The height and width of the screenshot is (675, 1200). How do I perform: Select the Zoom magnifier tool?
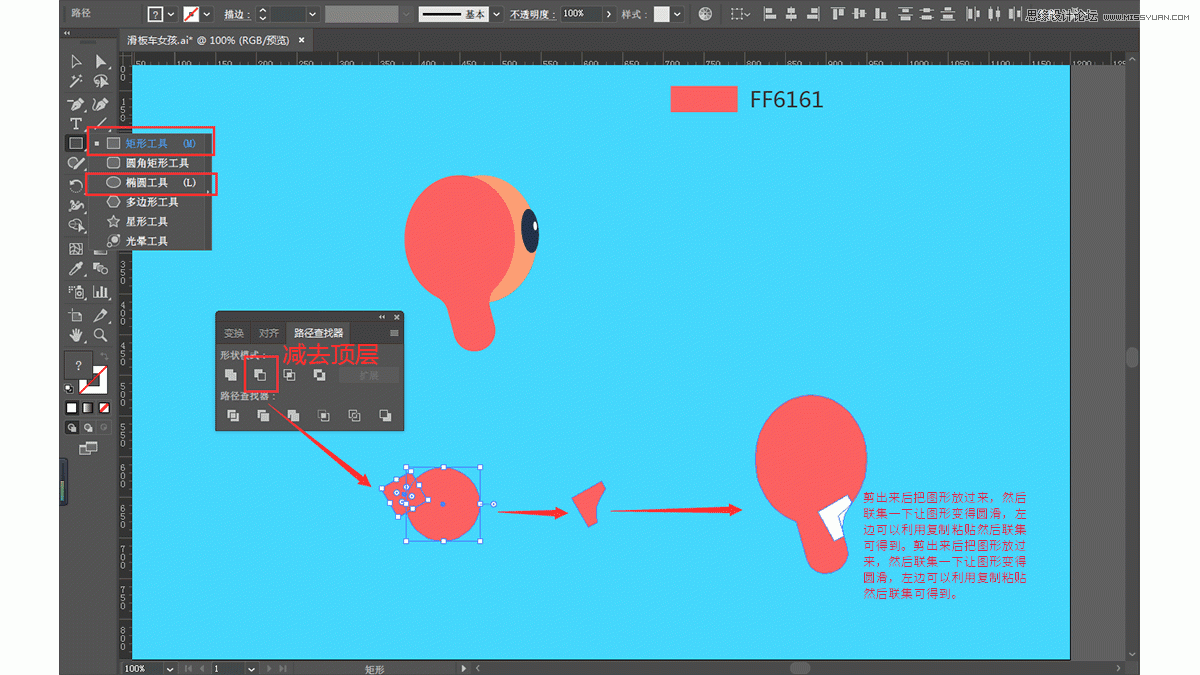pos(100,336)
